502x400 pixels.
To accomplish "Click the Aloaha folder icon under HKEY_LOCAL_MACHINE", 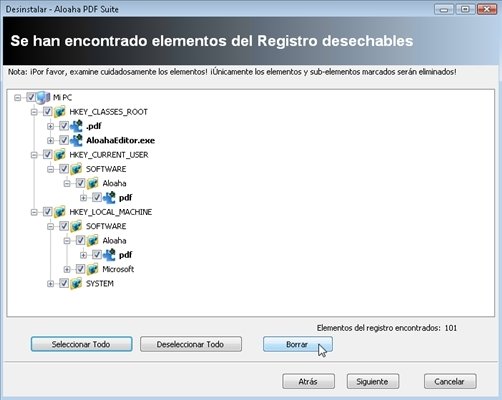I will (x=93, y=241).
